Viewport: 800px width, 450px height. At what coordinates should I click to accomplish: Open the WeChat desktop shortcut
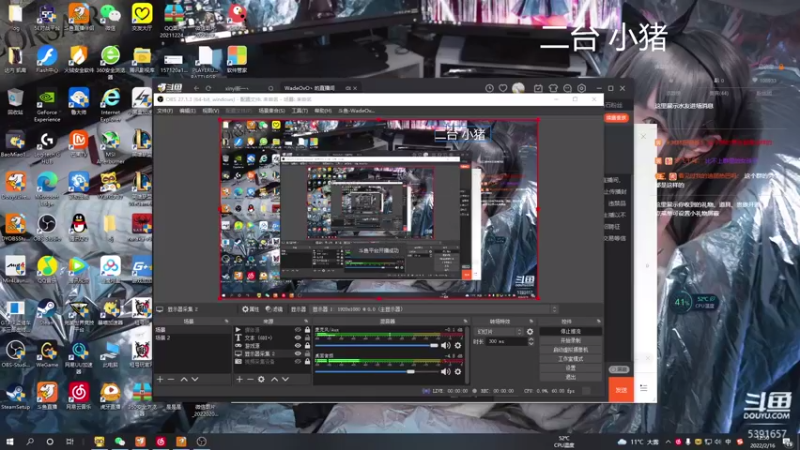coord(110,17)
